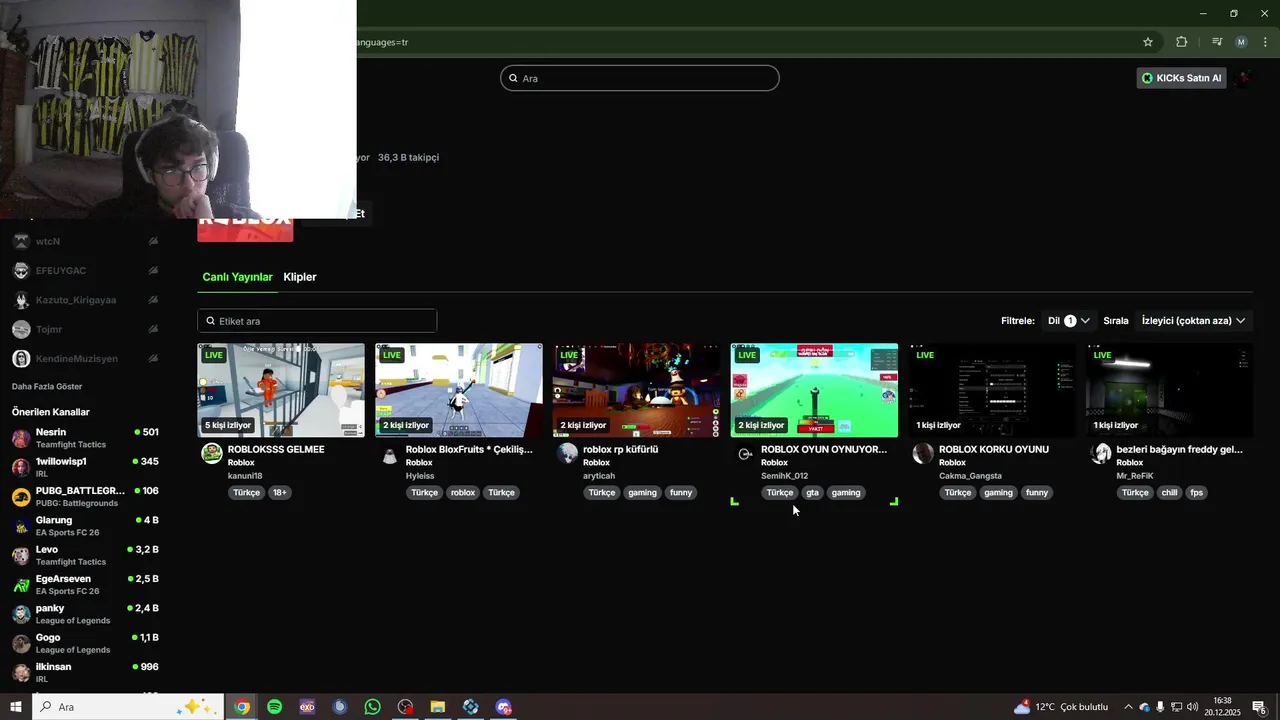Open the weather widget 12°C Çok bulutlu

coord(1061,707)
